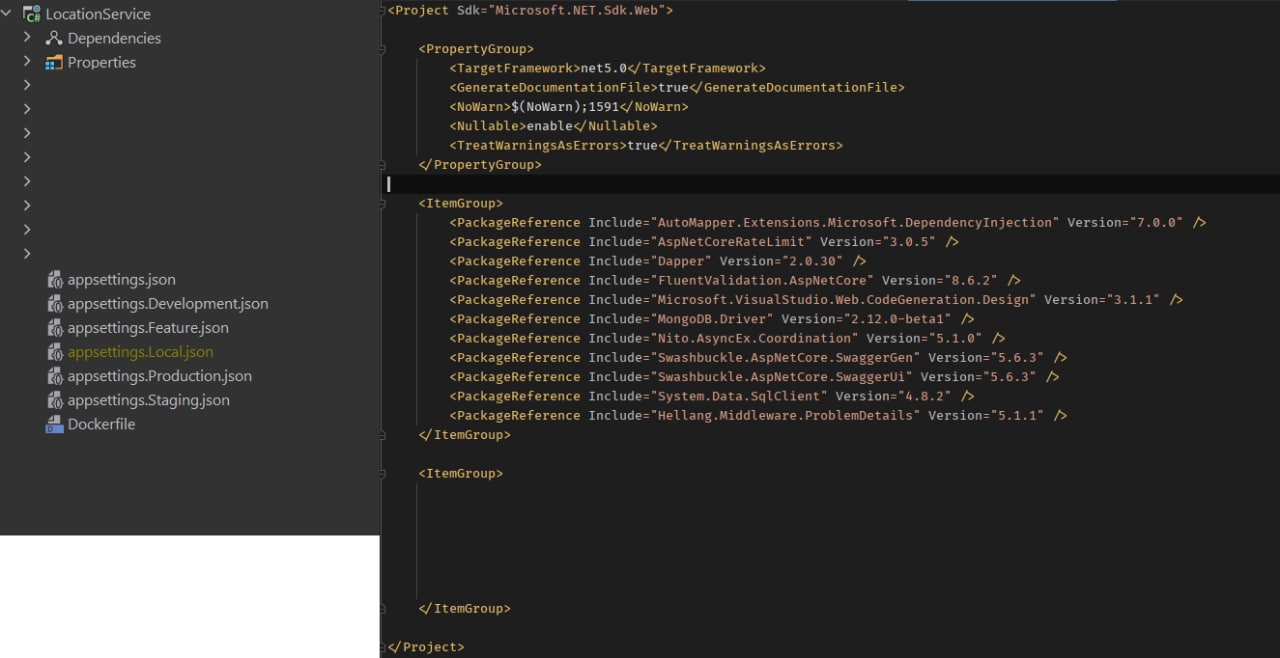The height and width of the screenshot is (658, 1280).
Task: Expand the Properties folder
Action: tap(27, 62)
